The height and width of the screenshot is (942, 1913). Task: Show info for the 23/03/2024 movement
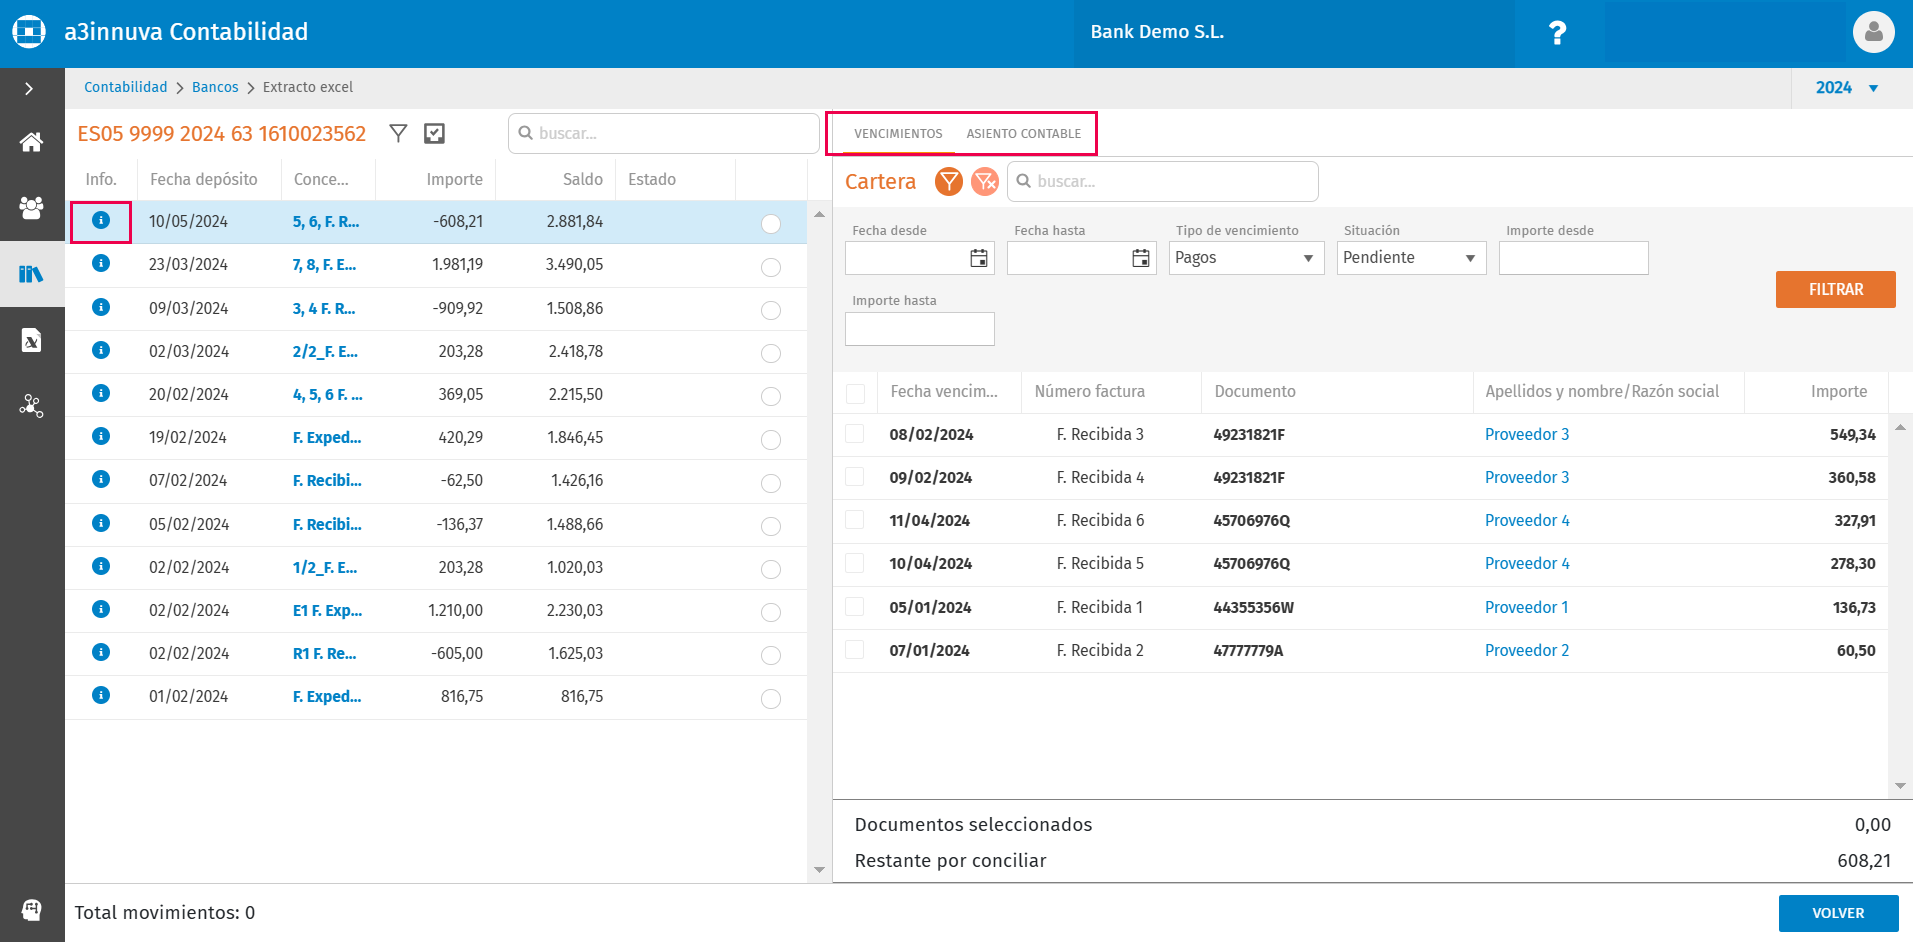[101, 263]
